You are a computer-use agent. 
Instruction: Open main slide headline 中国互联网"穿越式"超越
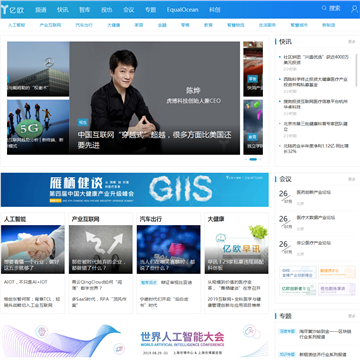coord(154,140)
